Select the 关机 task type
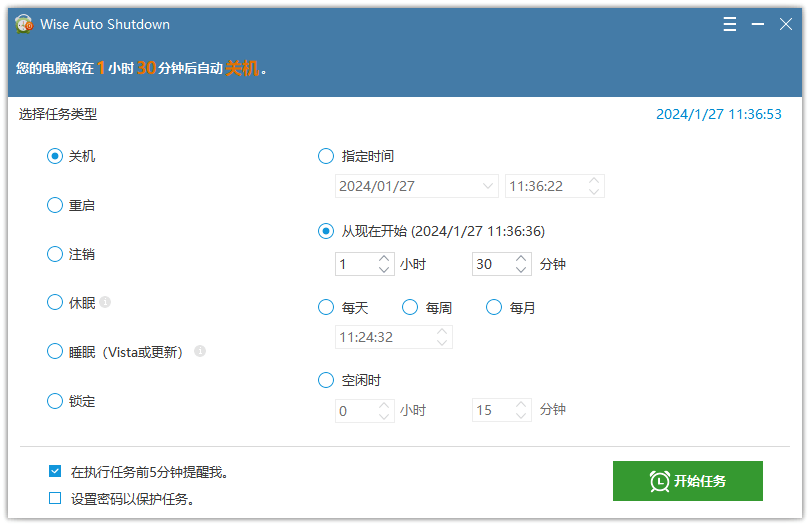 55,156
